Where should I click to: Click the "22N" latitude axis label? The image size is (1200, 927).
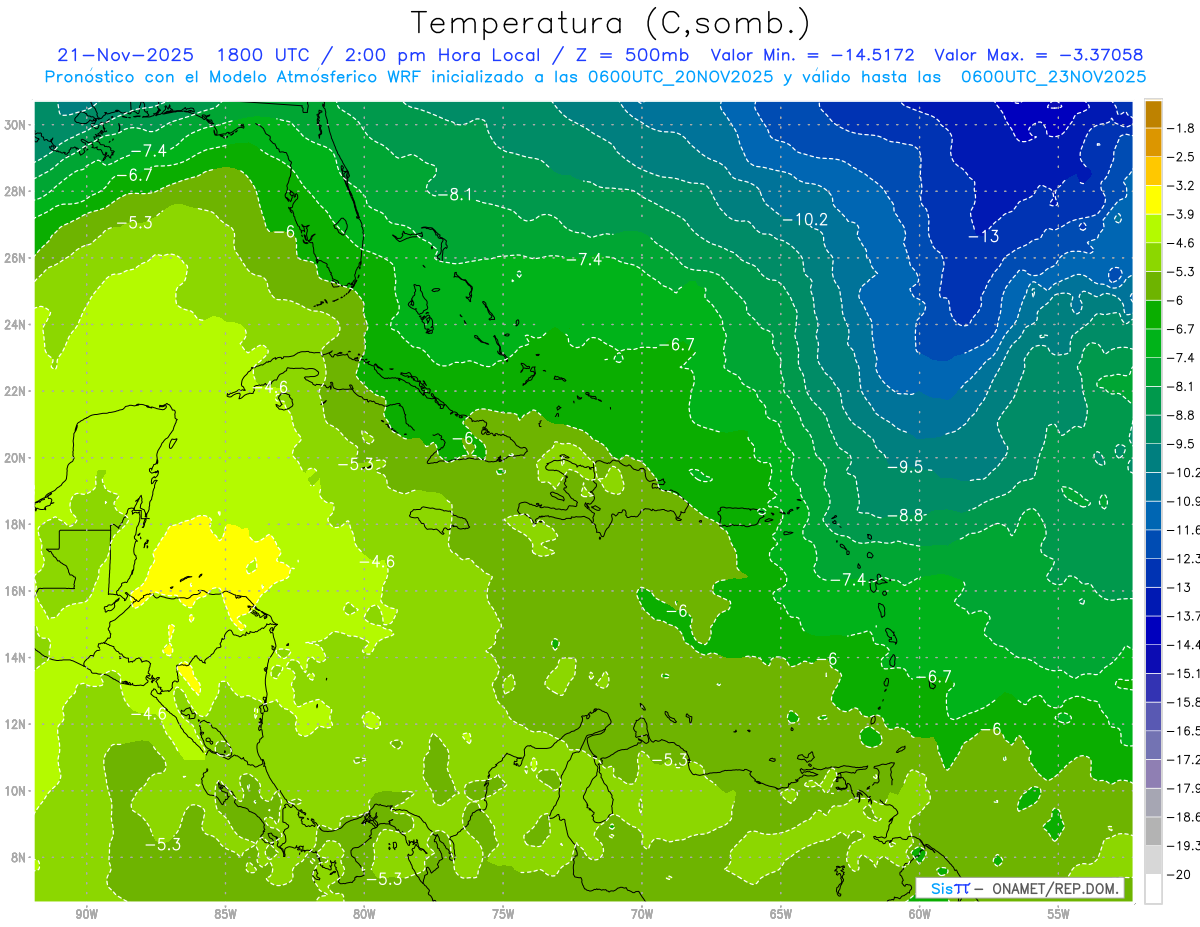[17, 390]
